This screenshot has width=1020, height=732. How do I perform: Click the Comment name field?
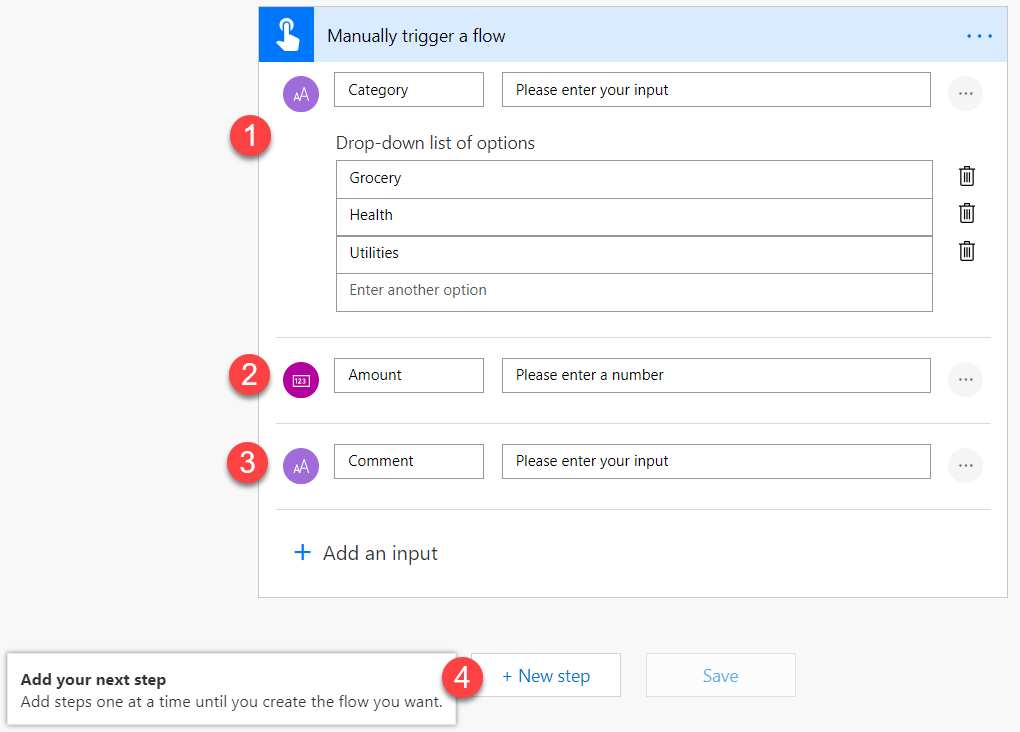408,461
